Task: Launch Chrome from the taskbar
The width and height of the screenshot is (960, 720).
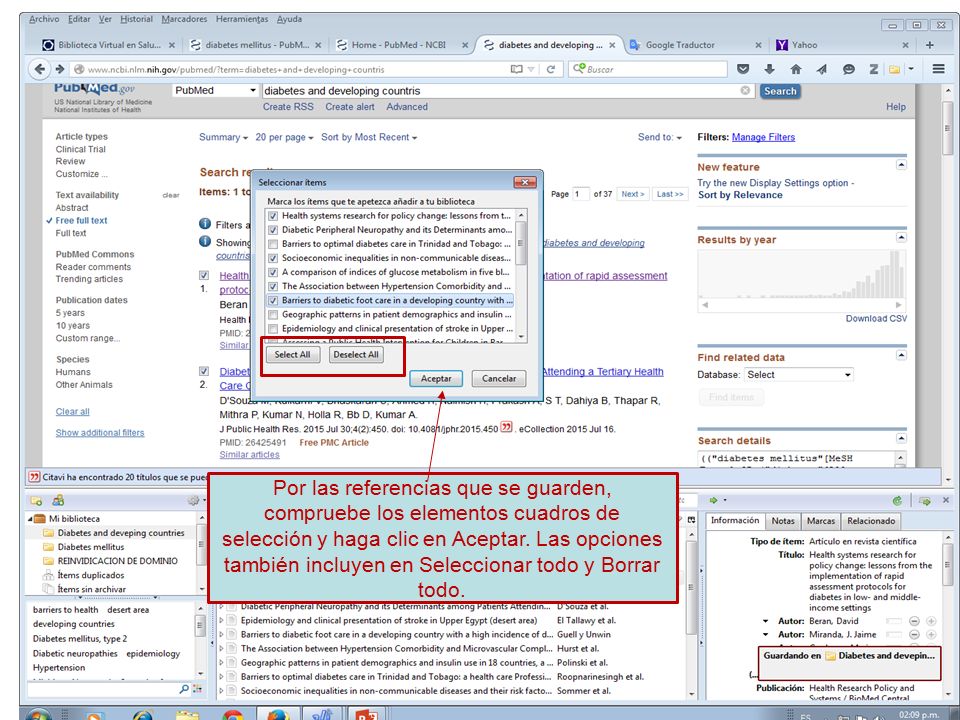Action: coord(232,714)
